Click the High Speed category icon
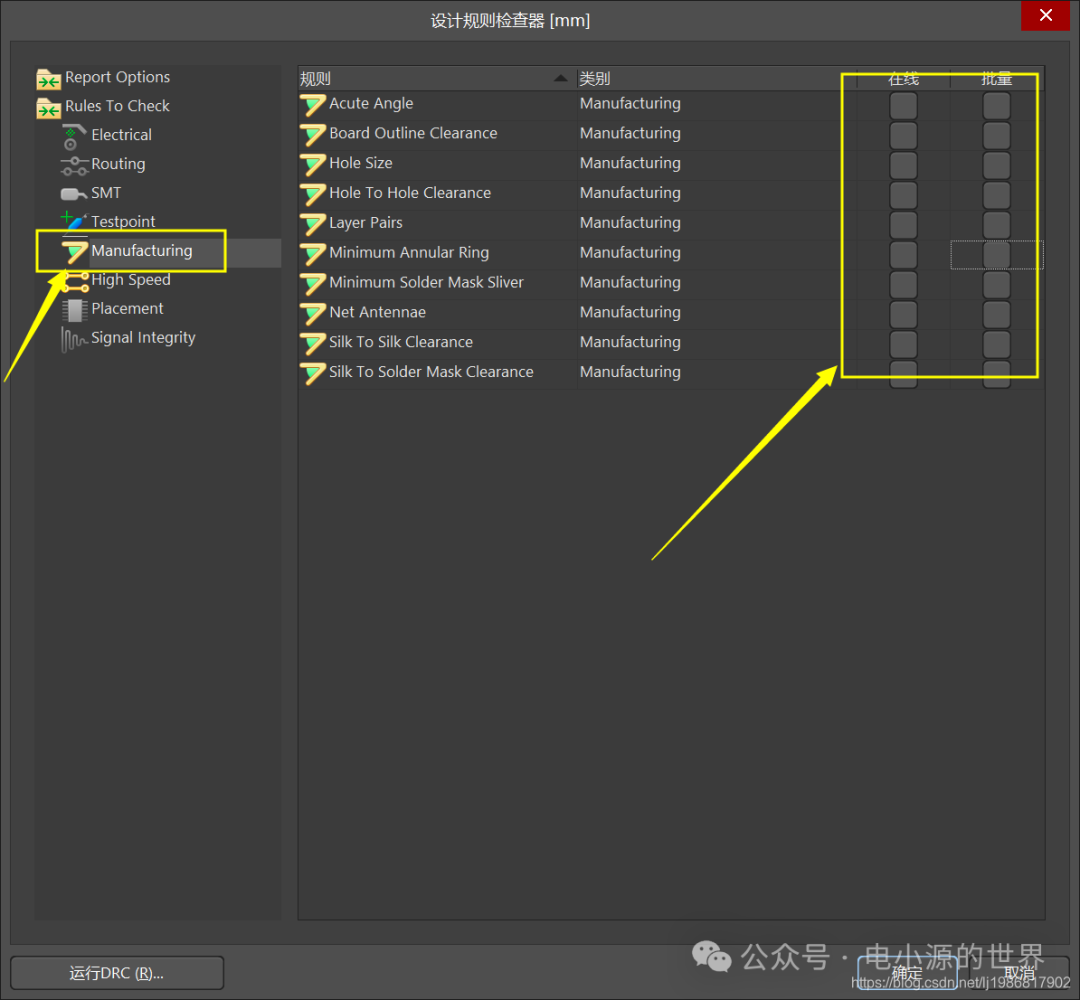 pyautogui.click(x=75, y=280)
